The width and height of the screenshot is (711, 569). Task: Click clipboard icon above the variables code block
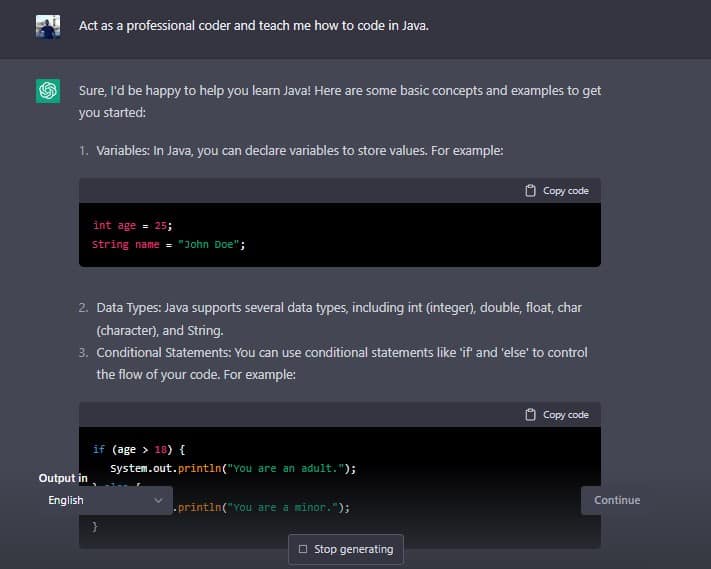tap(530, 191)
